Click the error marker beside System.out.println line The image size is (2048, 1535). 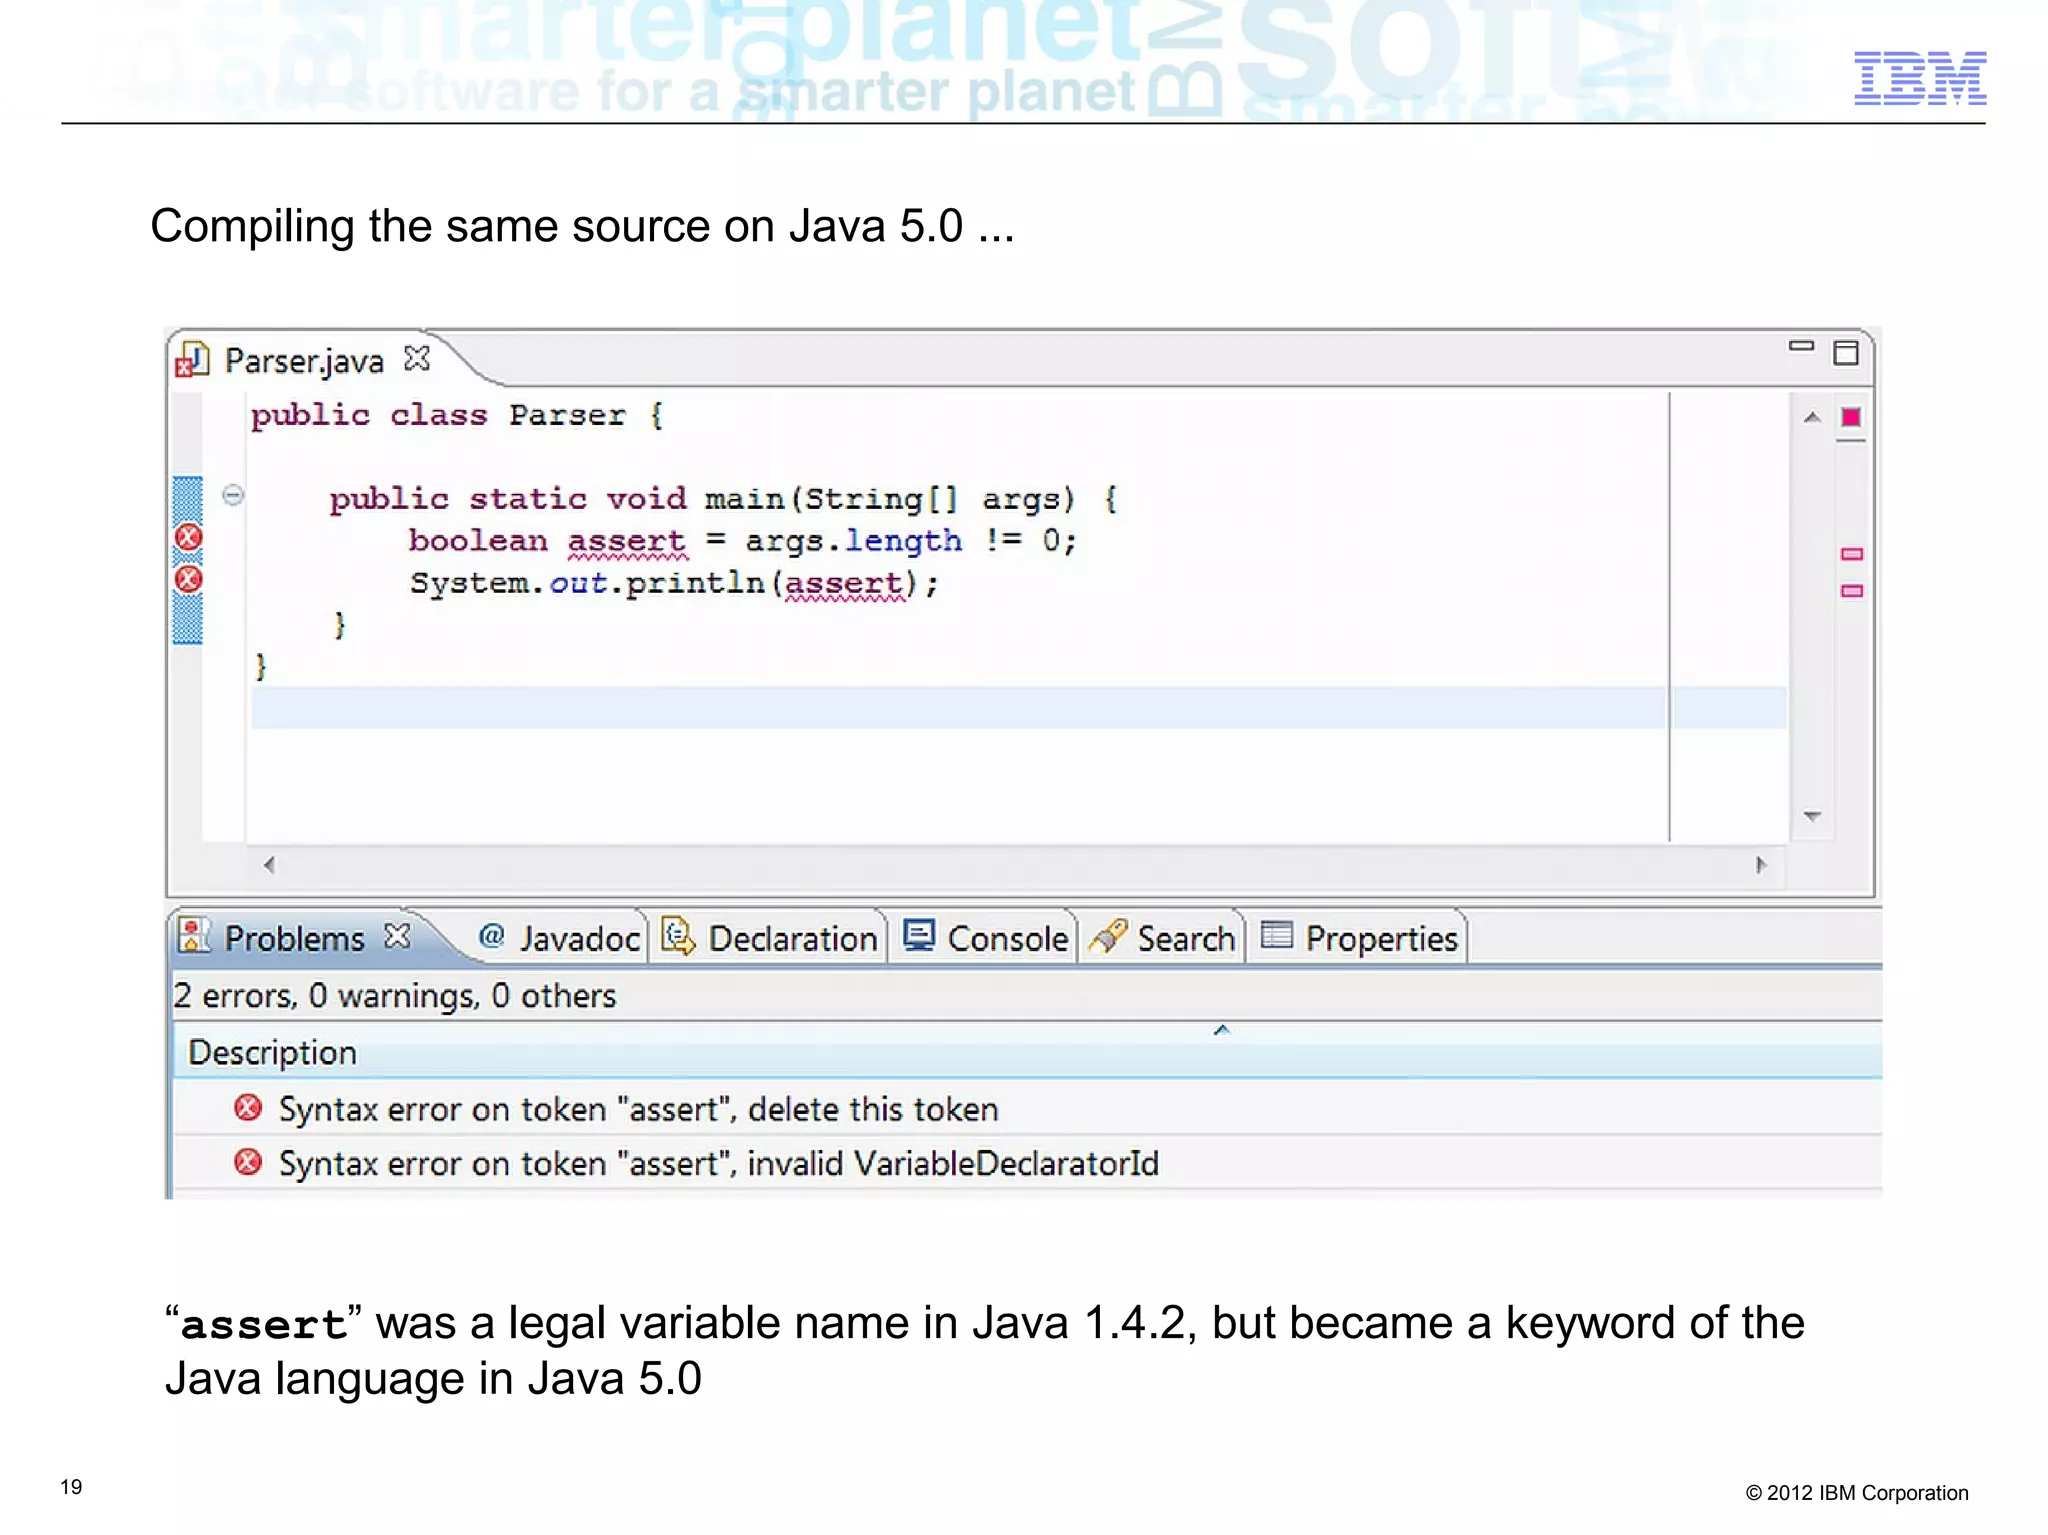[189, 579]
